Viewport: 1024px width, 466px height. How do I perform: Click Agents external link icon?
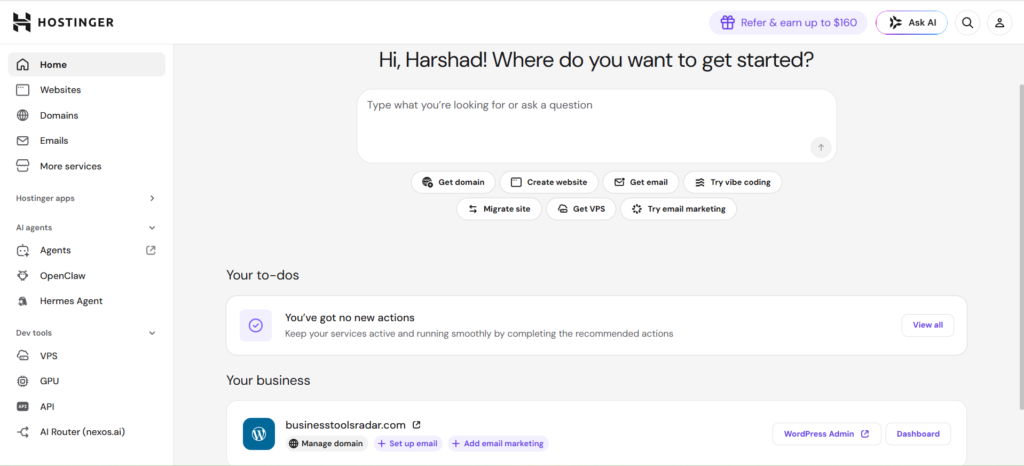coord(151,250)
